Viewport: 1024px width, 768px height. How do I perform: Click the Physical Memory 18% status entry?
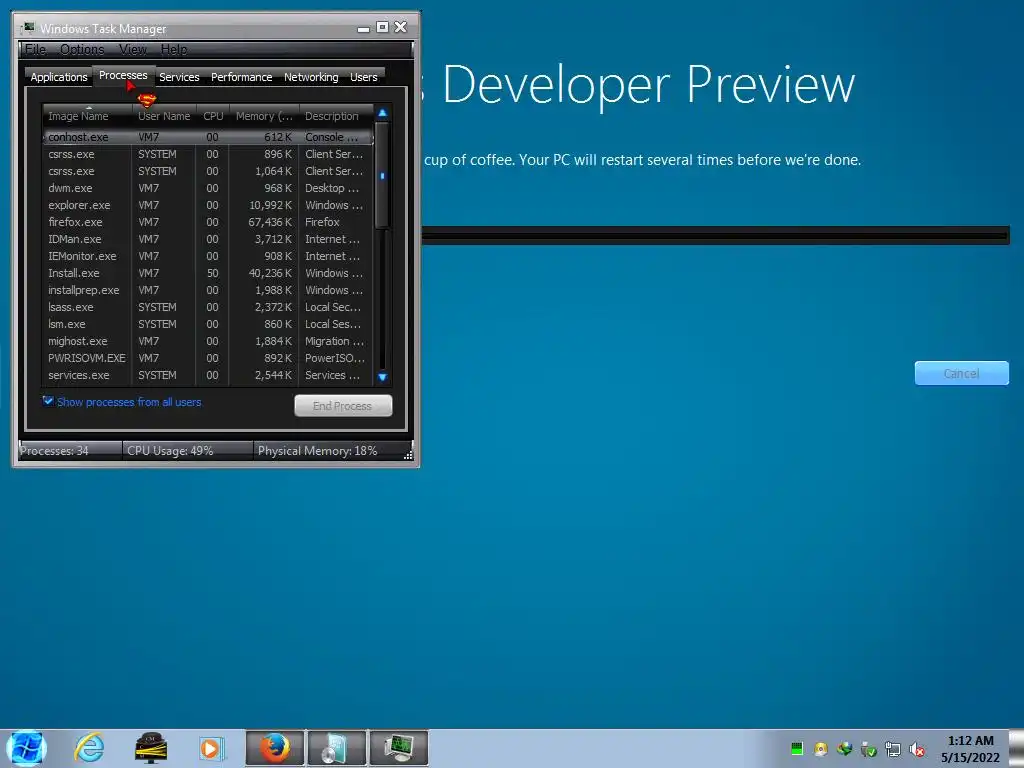328,451
